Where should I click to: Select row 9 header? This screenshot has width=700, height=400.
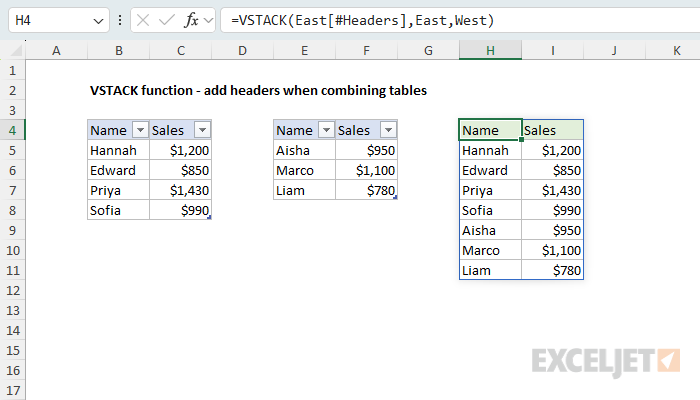tap(12, 230)
